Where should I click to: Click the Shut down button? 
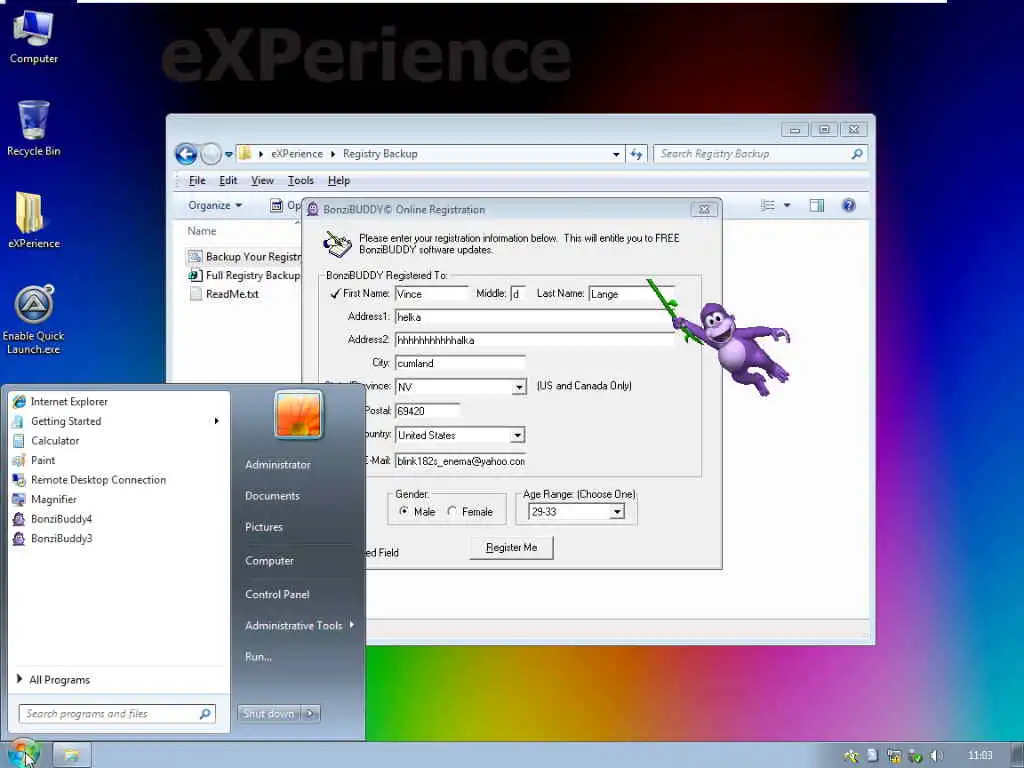click(x=268, y=714)
